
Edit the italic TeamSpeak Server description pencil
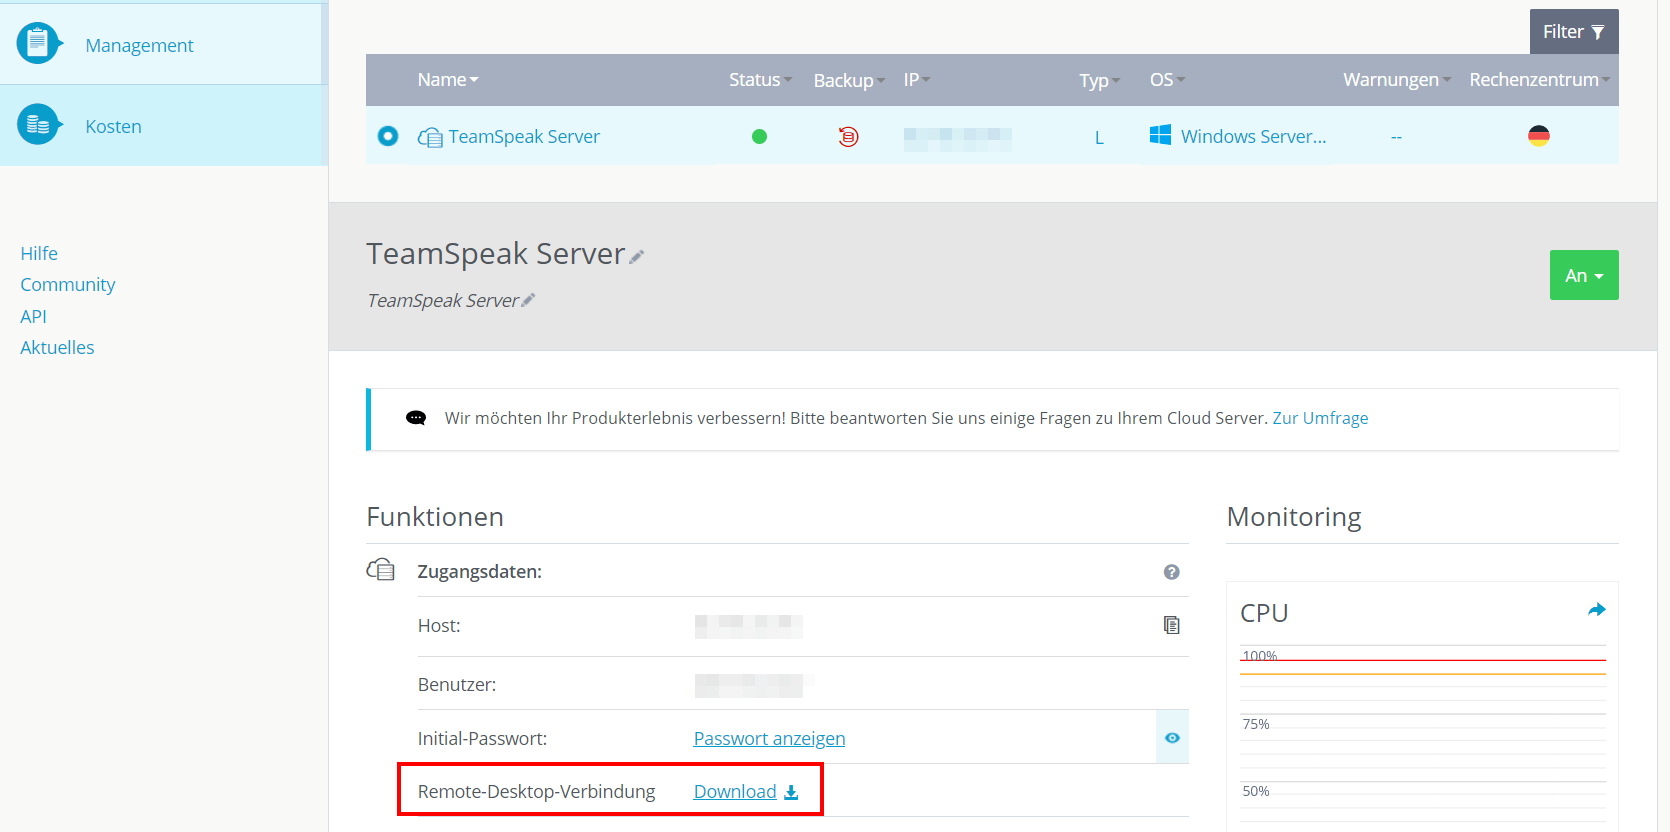528,300
